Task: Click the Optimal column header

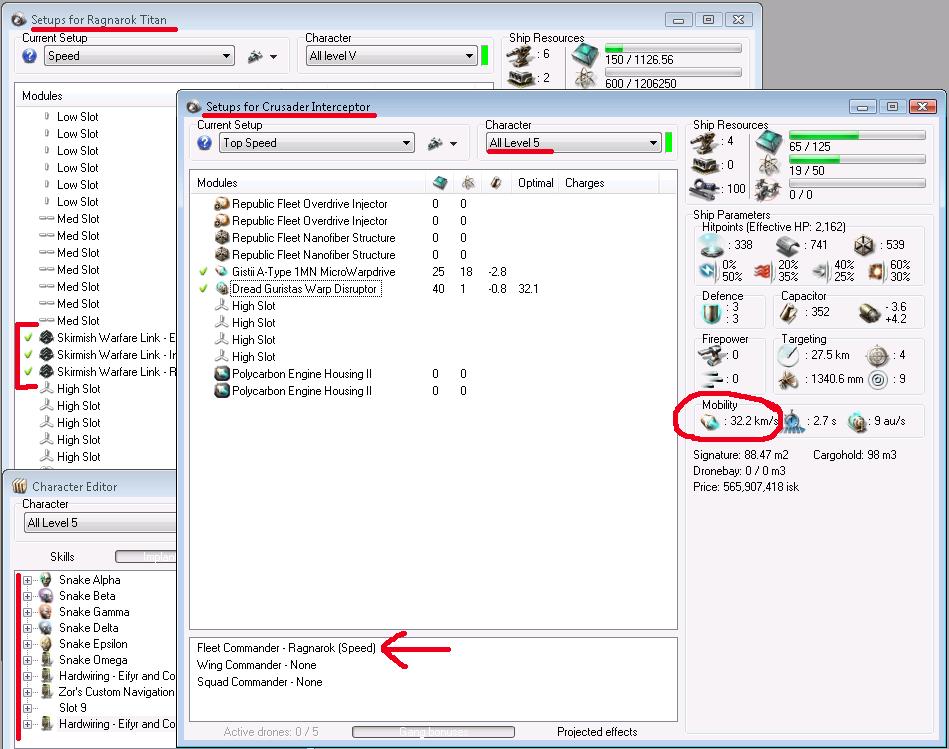Action: click(536, 183)
